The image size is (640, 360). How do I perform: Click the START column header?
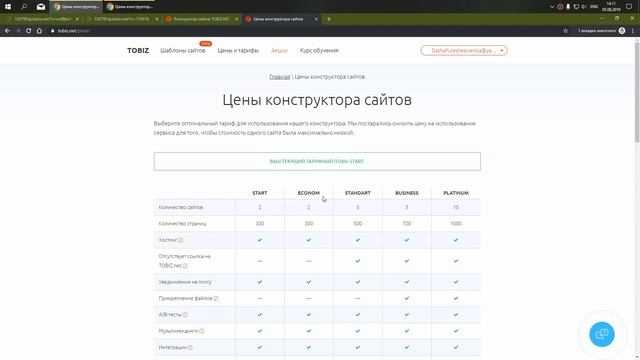(x=260, y=193)
